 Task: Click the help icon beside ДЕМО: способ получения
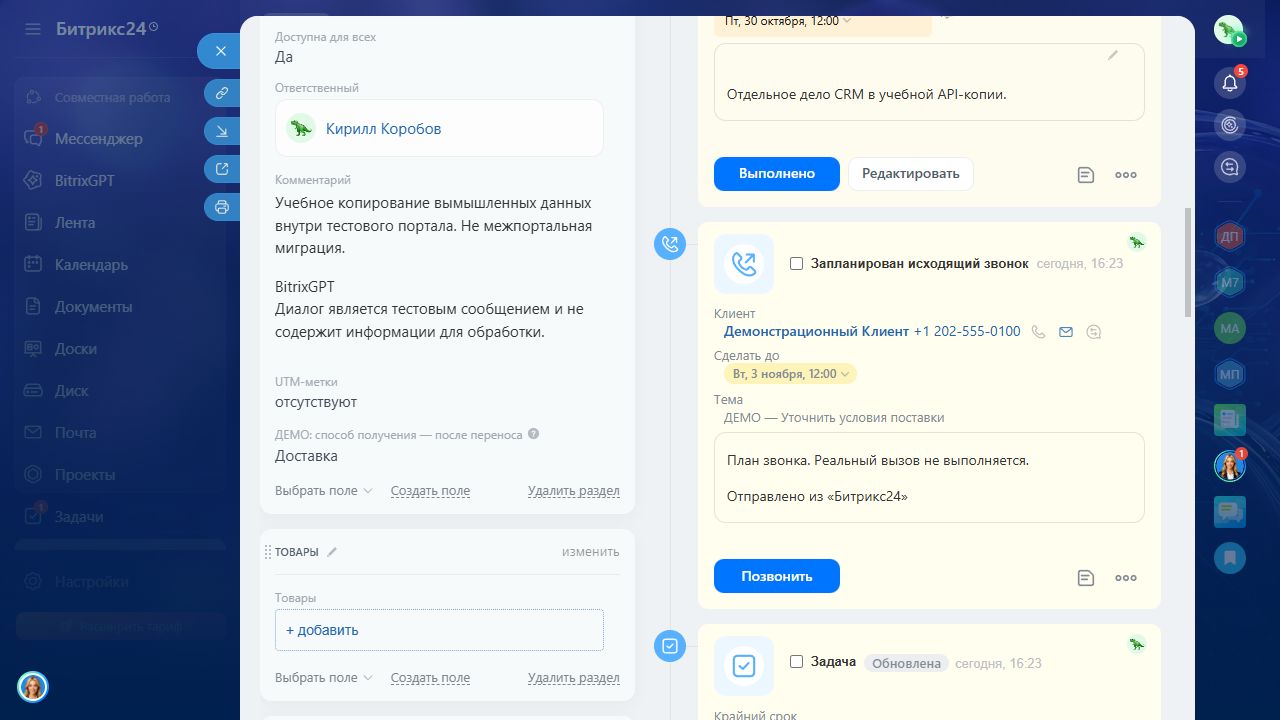click(x=533, y=434)
